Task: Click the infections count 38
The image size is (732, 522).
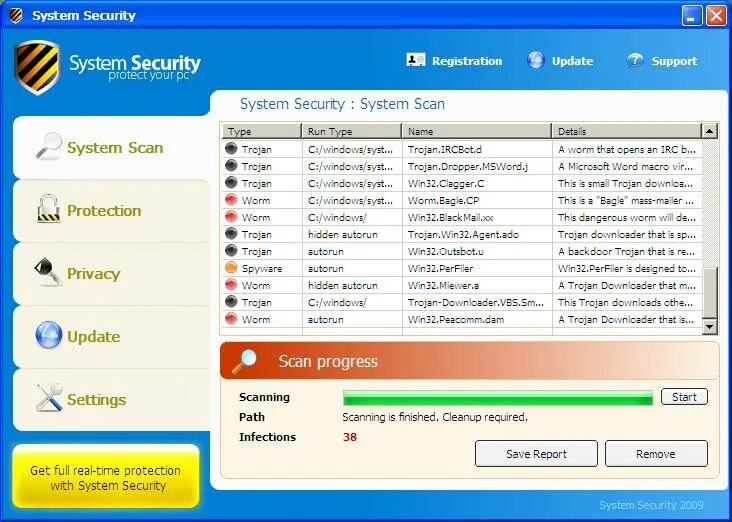Action: [350, 437]
